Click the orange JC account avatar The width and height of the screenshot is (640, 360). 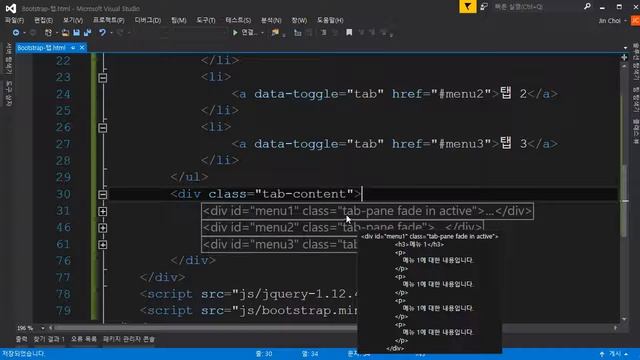tap(636, 20)
